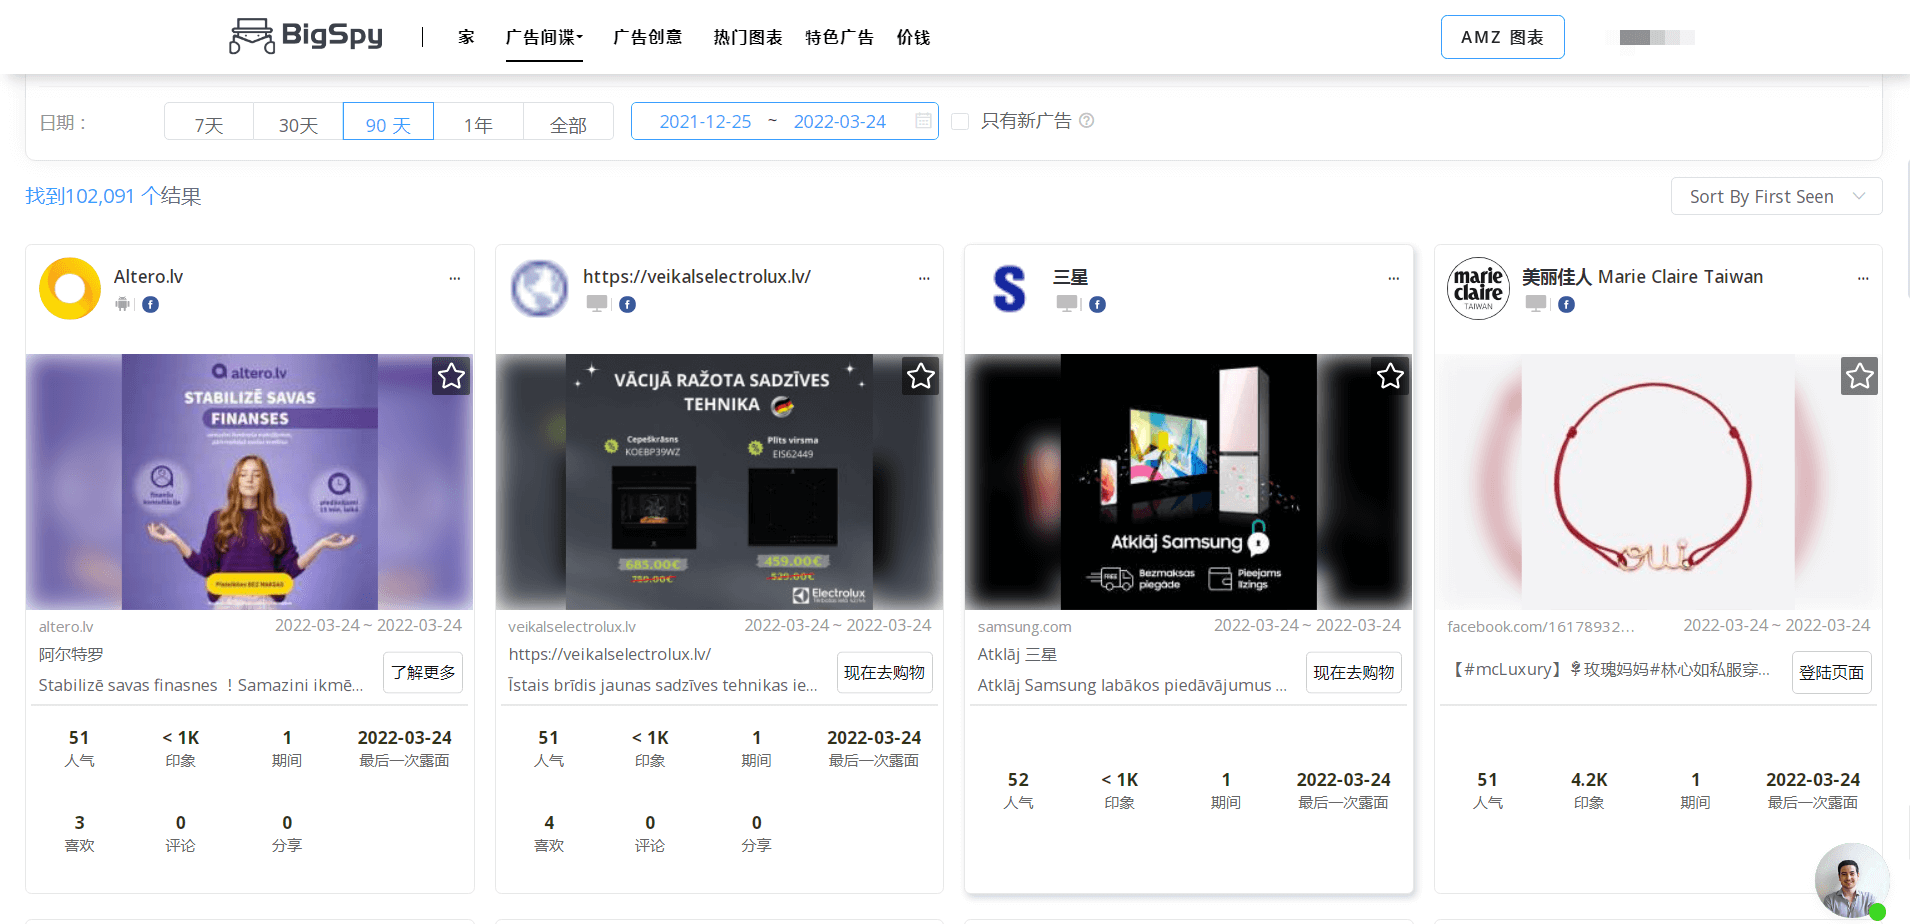Enable the 只有新广告 checkbox

[960, 121]
